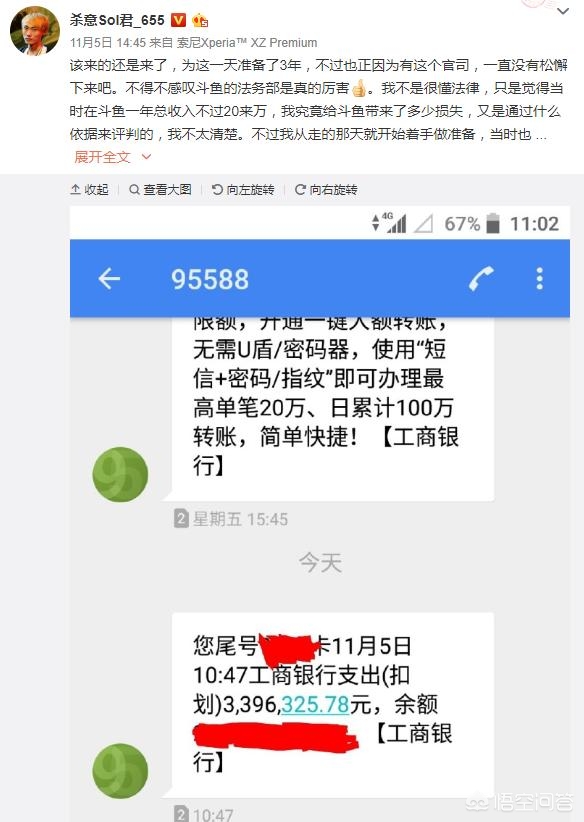The height and width of the screenshot is (822, 584).
Task: Tap the green sender avatar beside 10:47 message
Action: (120, 771)
